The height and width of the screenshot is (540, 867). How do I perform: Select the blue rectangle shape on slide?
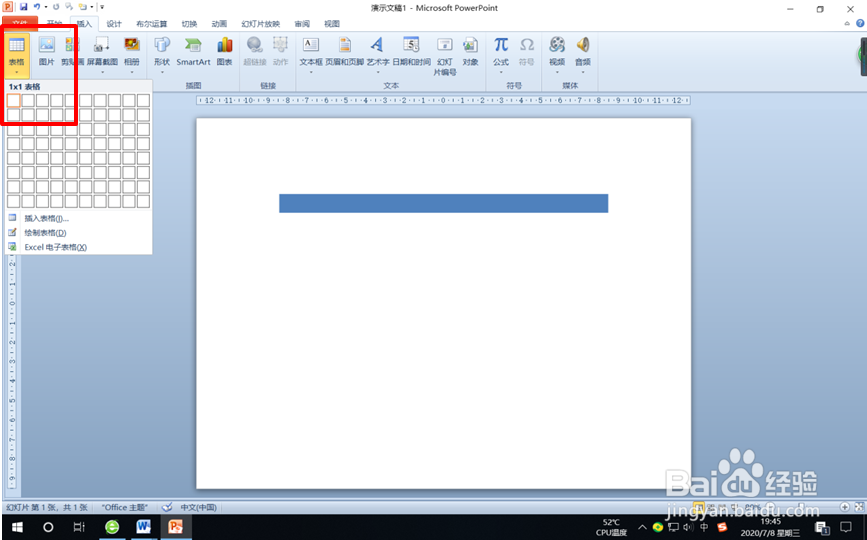pos(443,203)
